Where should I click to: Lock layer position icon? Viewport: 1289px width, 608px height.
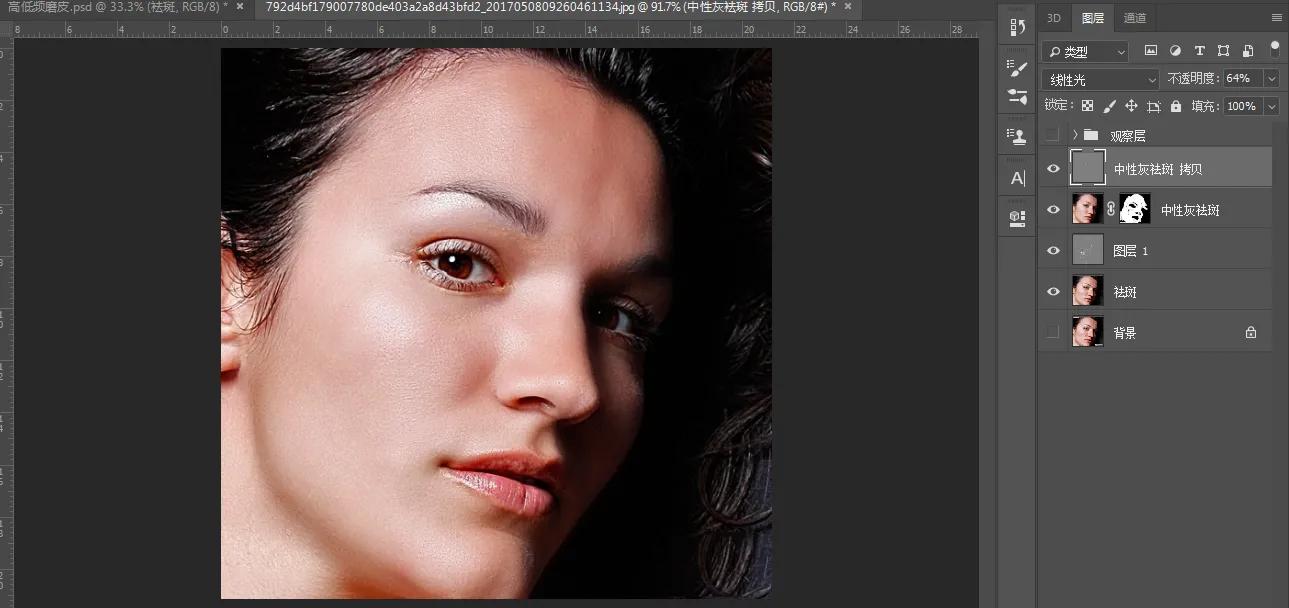tap(1131, 106)
